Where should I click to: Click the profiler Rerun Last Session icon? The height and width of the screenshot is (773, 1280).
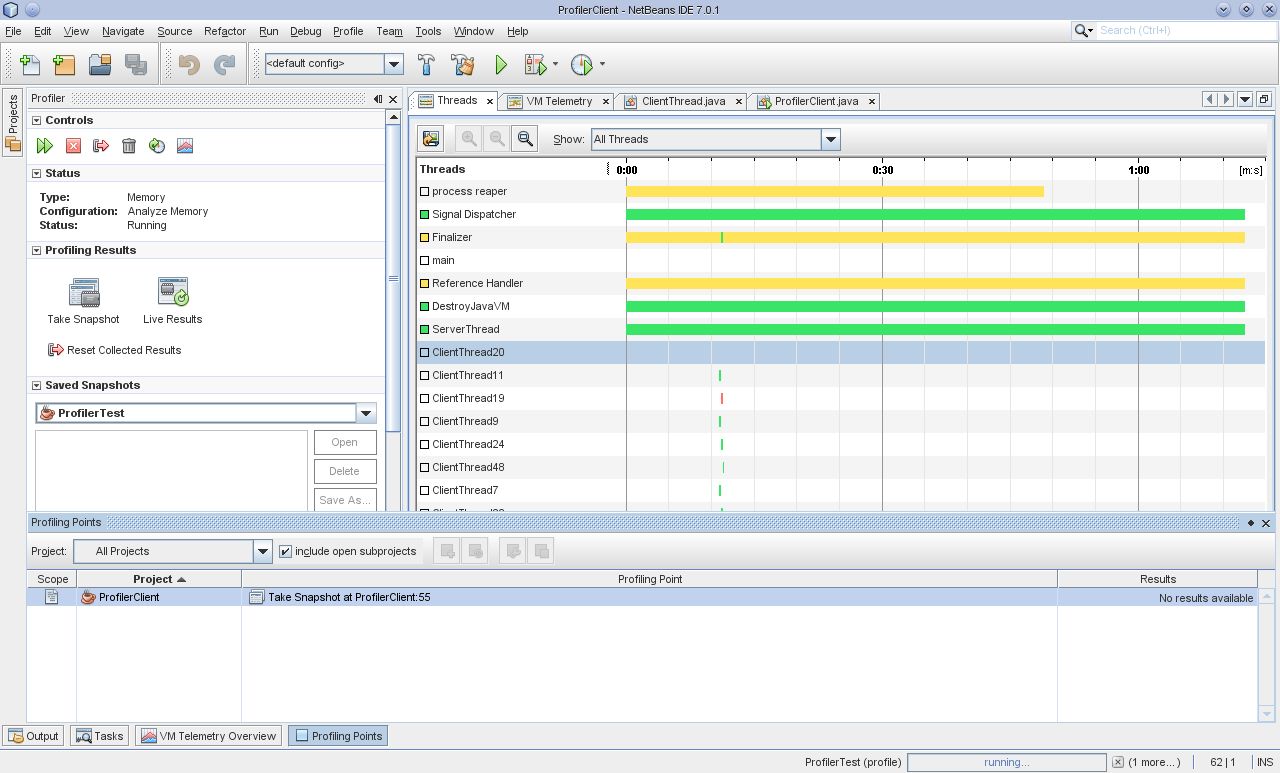tap(45, 146)
